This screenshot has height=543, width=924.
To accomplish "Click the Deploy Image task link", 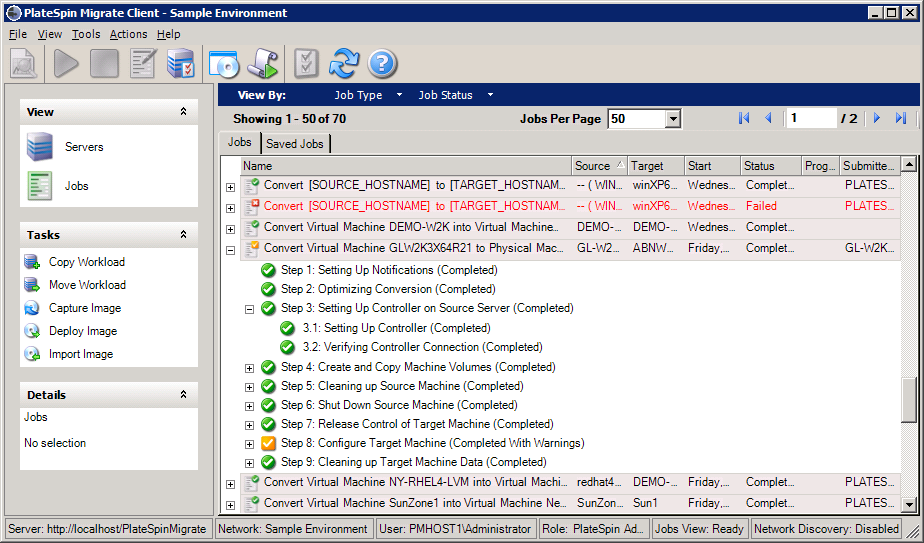I will 83,331.
